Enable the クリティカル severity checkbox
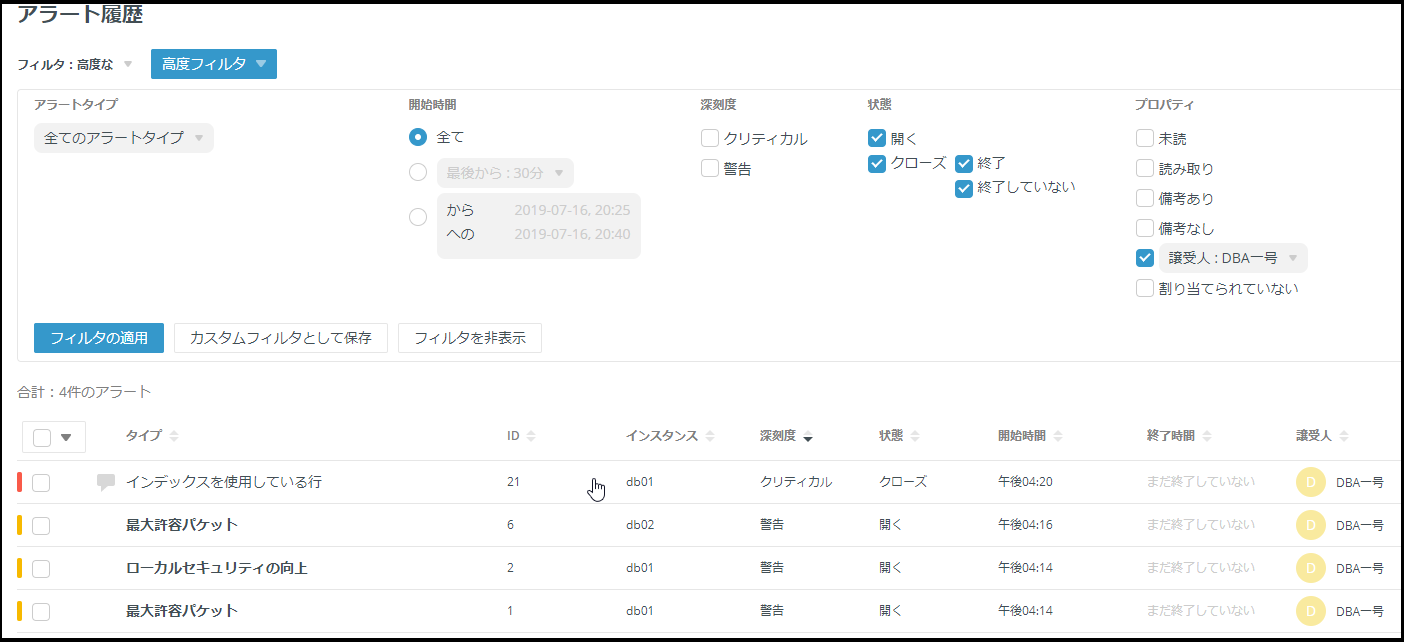The image size is (1404, 642). coord(710,139)
